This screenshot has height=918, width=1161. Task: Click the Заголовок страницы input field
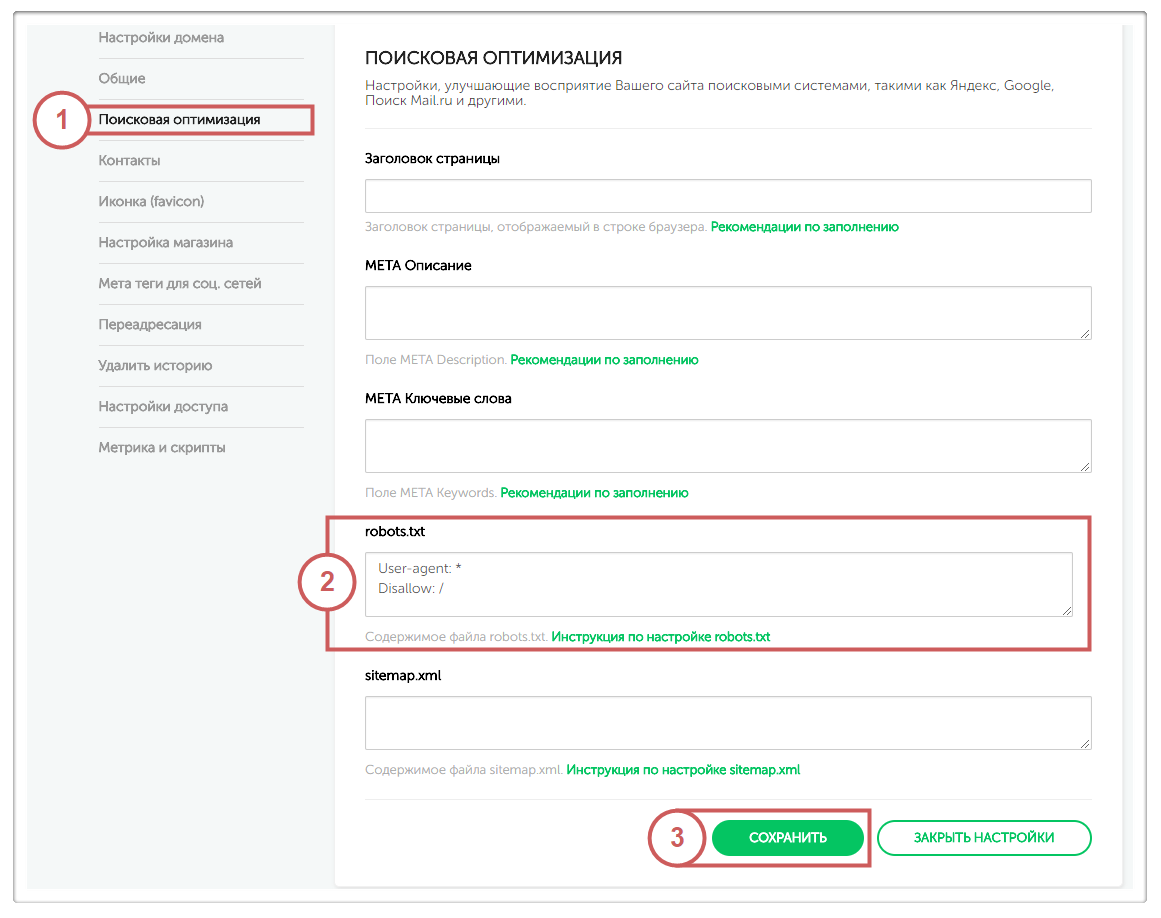click(727, 196)
